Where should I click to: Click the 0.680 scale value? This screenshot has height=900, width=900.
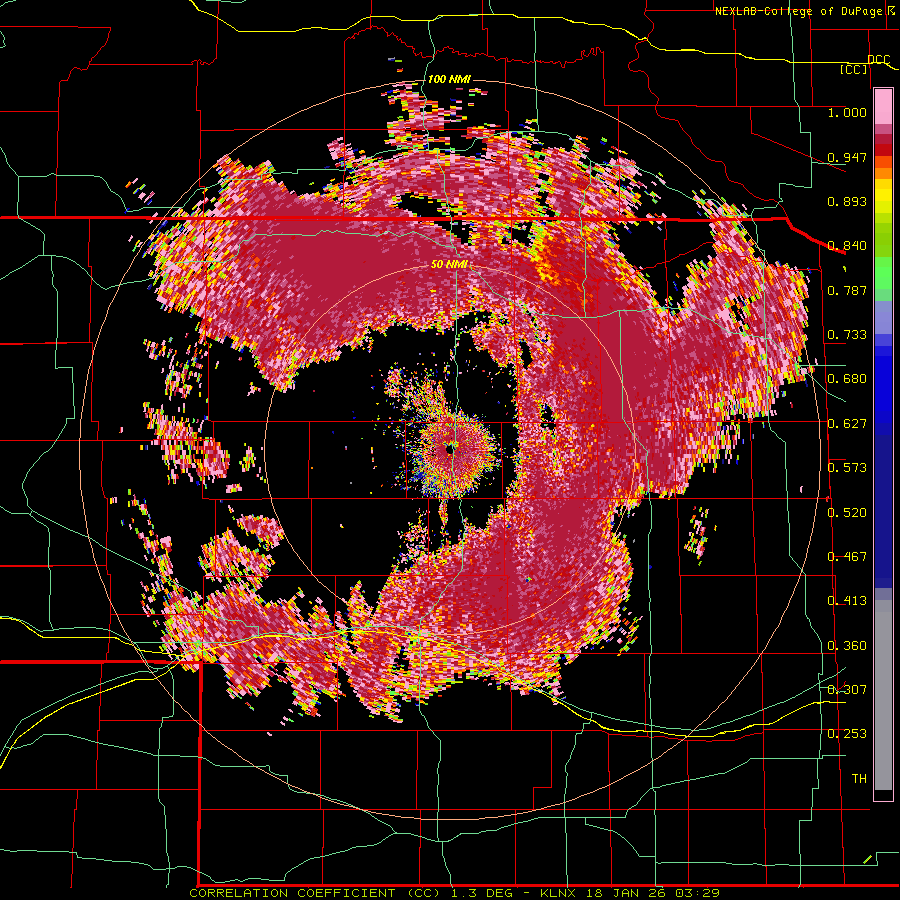[x=847, y=379]
